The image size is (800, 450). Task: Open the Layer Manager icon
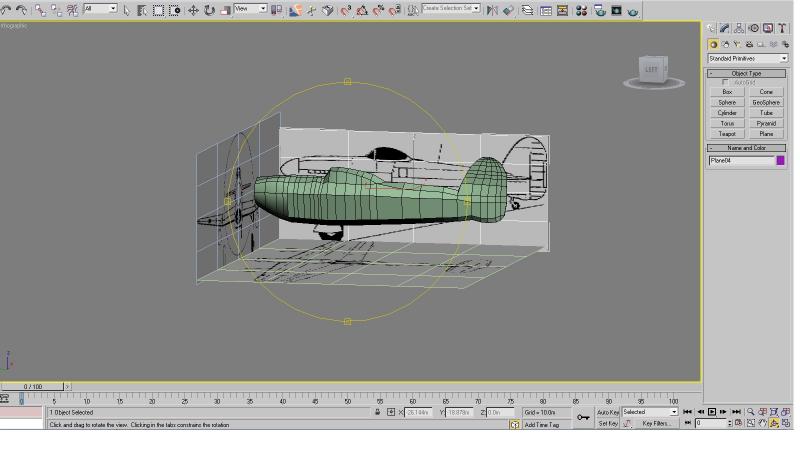(x=527, y=10)
